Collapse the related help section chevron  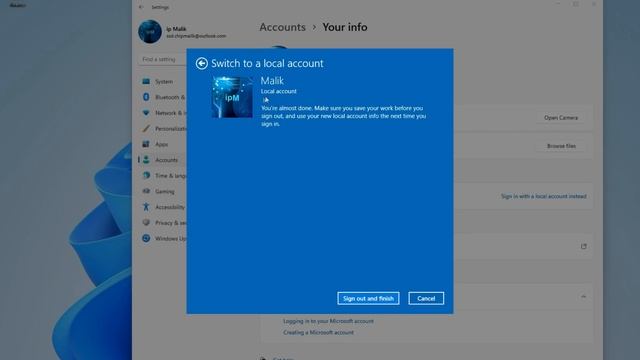(583, 297)
